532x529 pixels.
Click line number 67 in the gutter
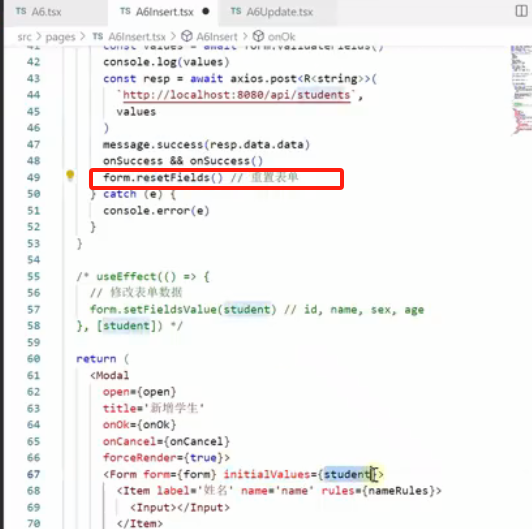coord(33,474)
